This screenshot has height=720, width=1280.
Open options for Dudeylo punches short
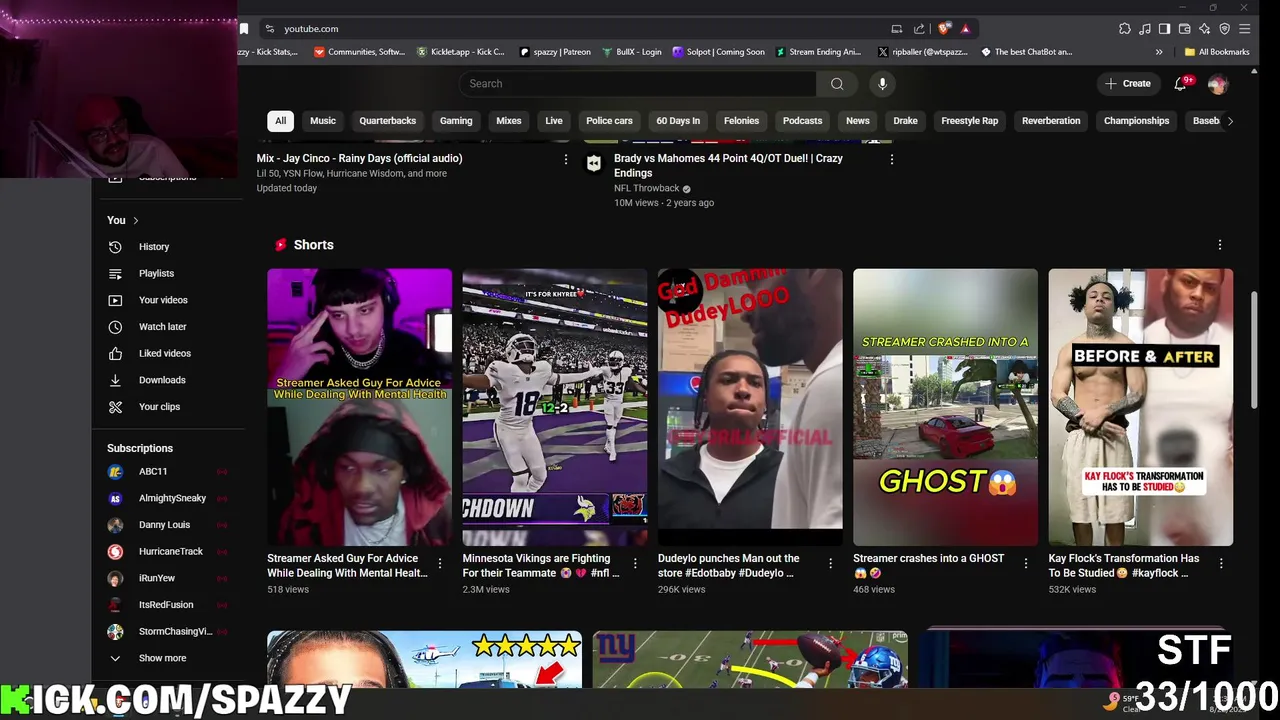(830, 564)
